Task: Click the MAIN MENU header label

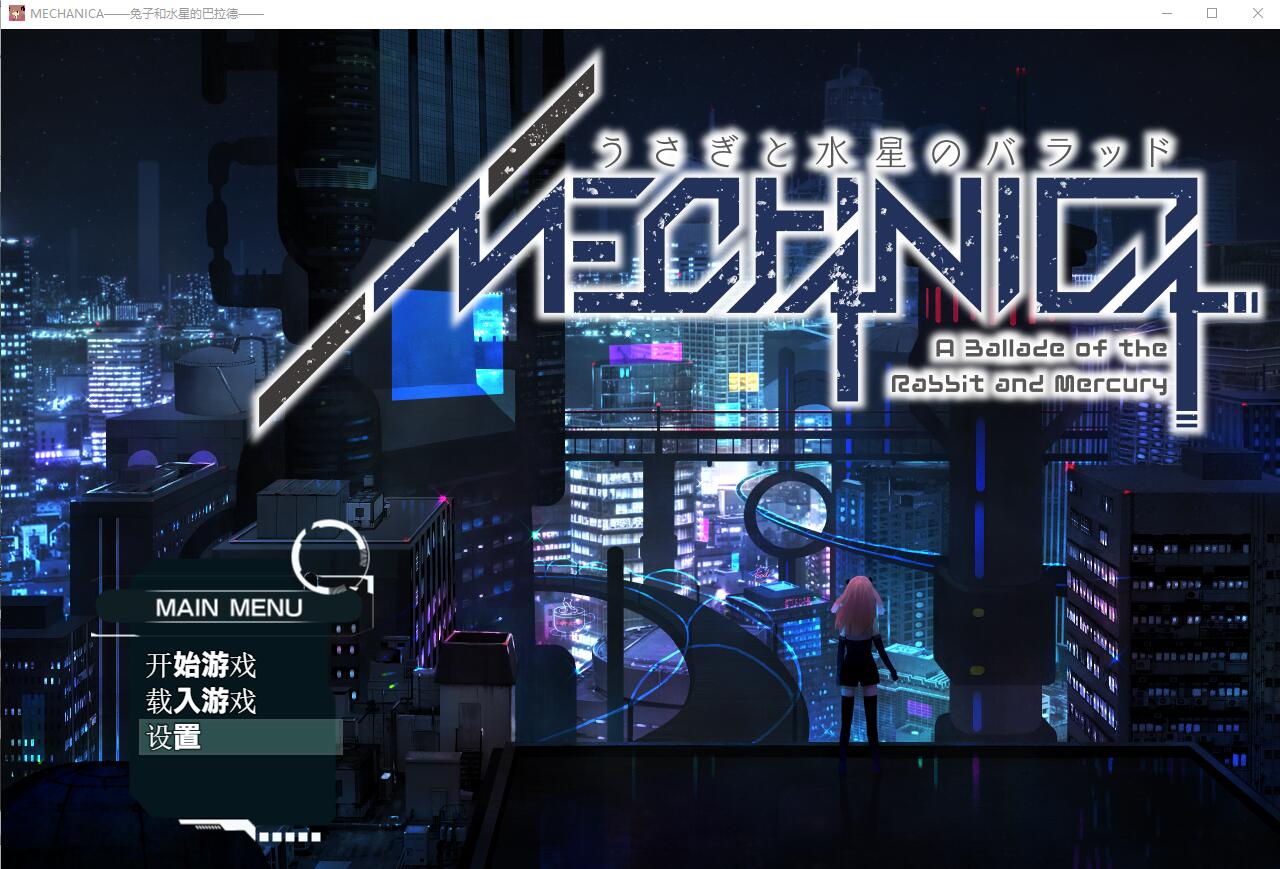Action: coord(231,607)
